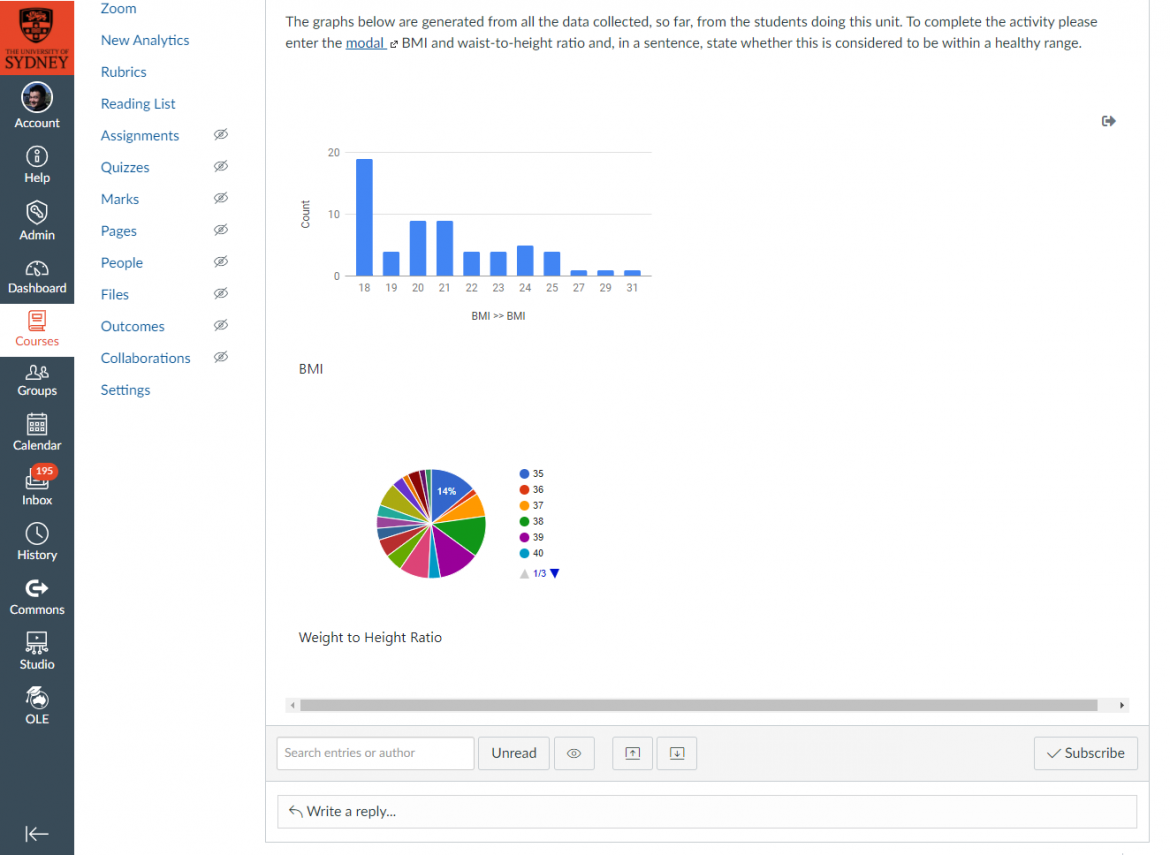
Task: Open the History panel
Action: tap(37, 542)
